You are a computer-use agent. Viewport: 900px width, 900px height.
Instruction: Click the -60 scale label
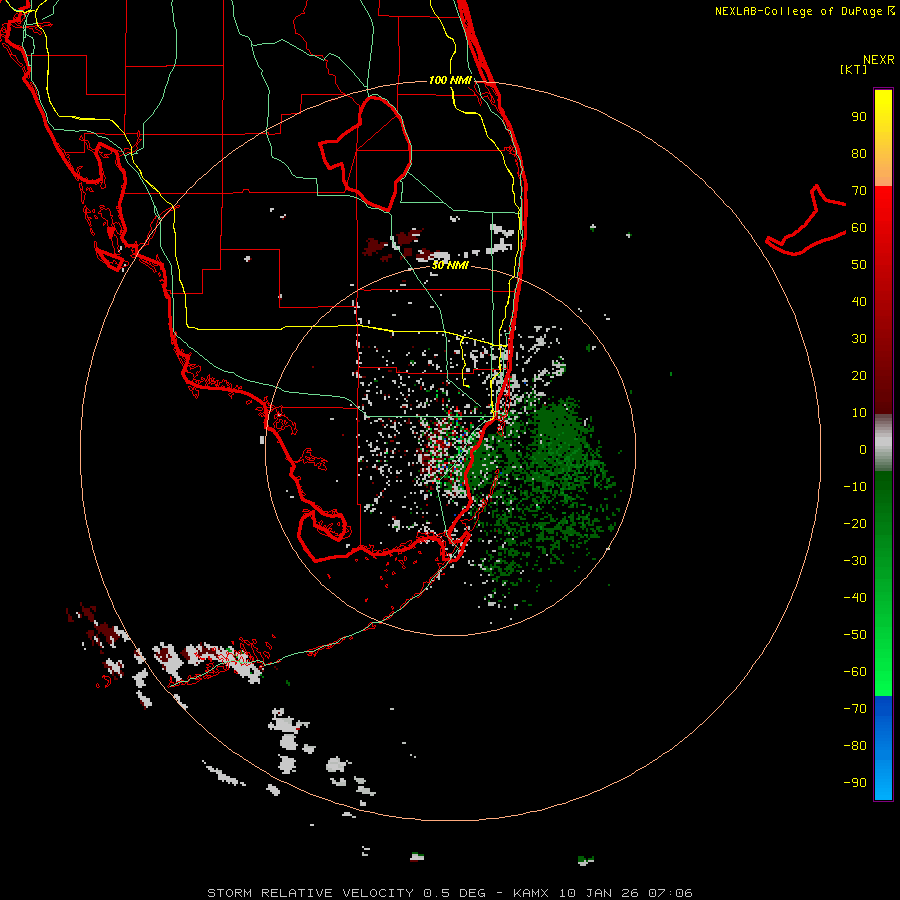click(855, 672)
